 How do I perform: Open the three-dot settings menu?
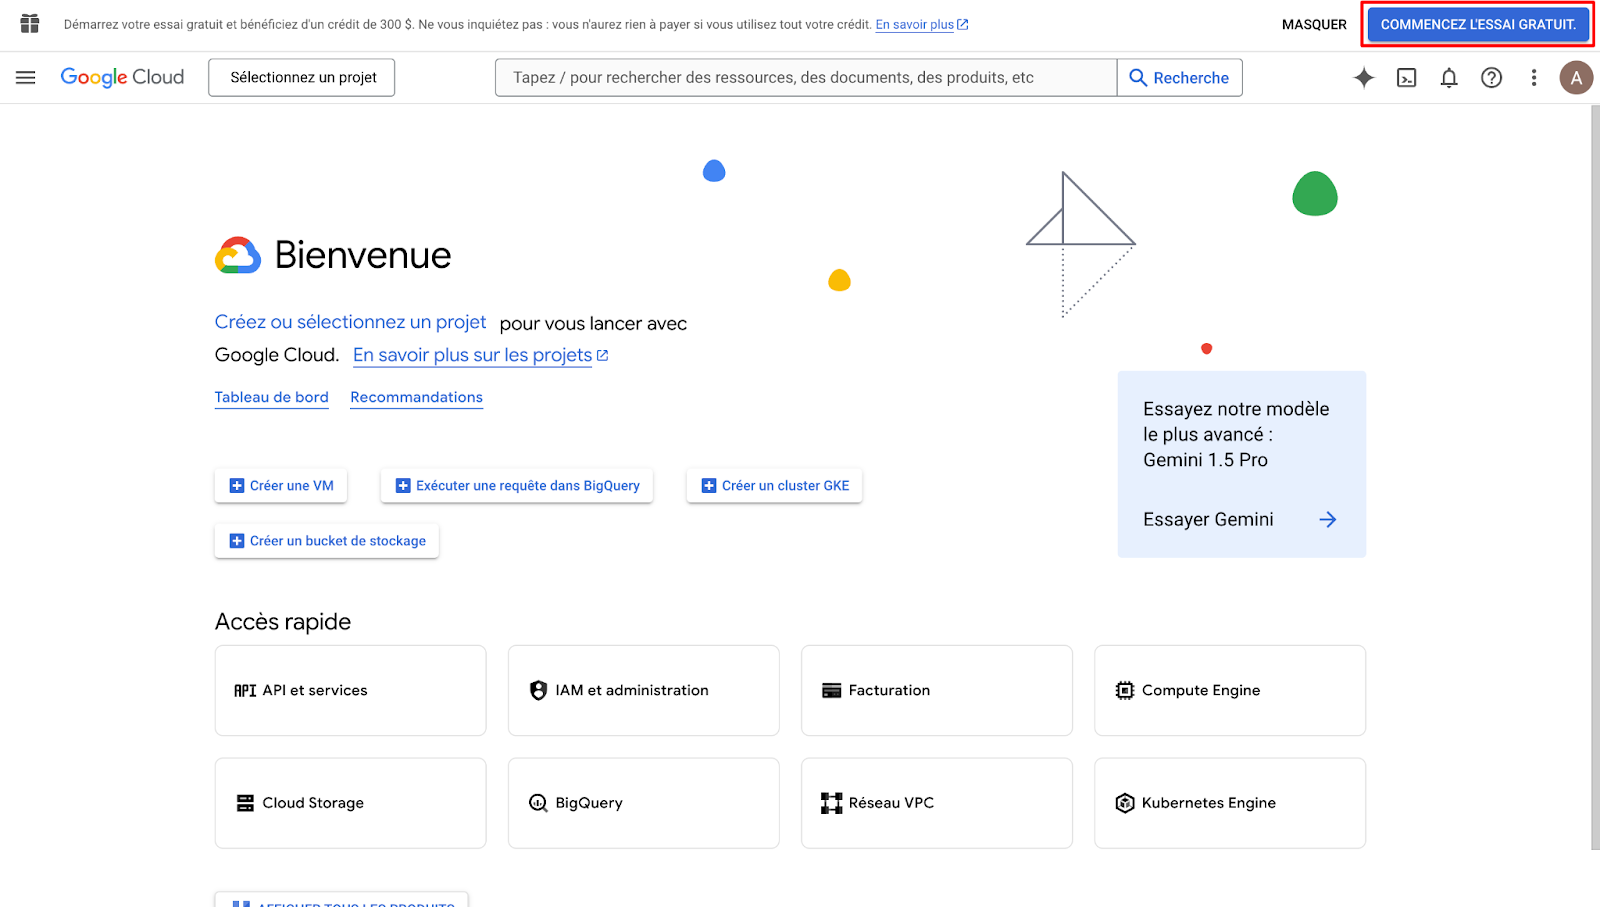(1534, 77)
